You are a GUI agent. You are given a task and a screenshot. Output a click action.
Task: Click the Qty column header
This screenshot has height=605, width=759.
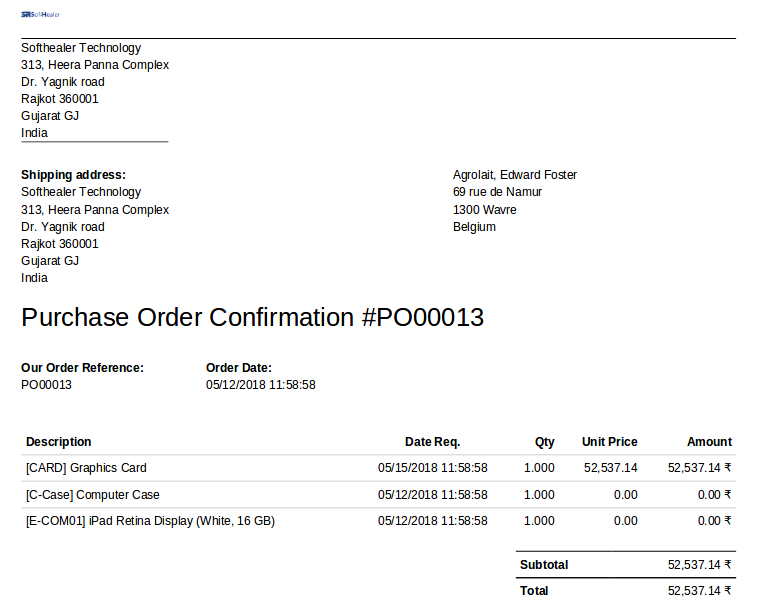544,442
